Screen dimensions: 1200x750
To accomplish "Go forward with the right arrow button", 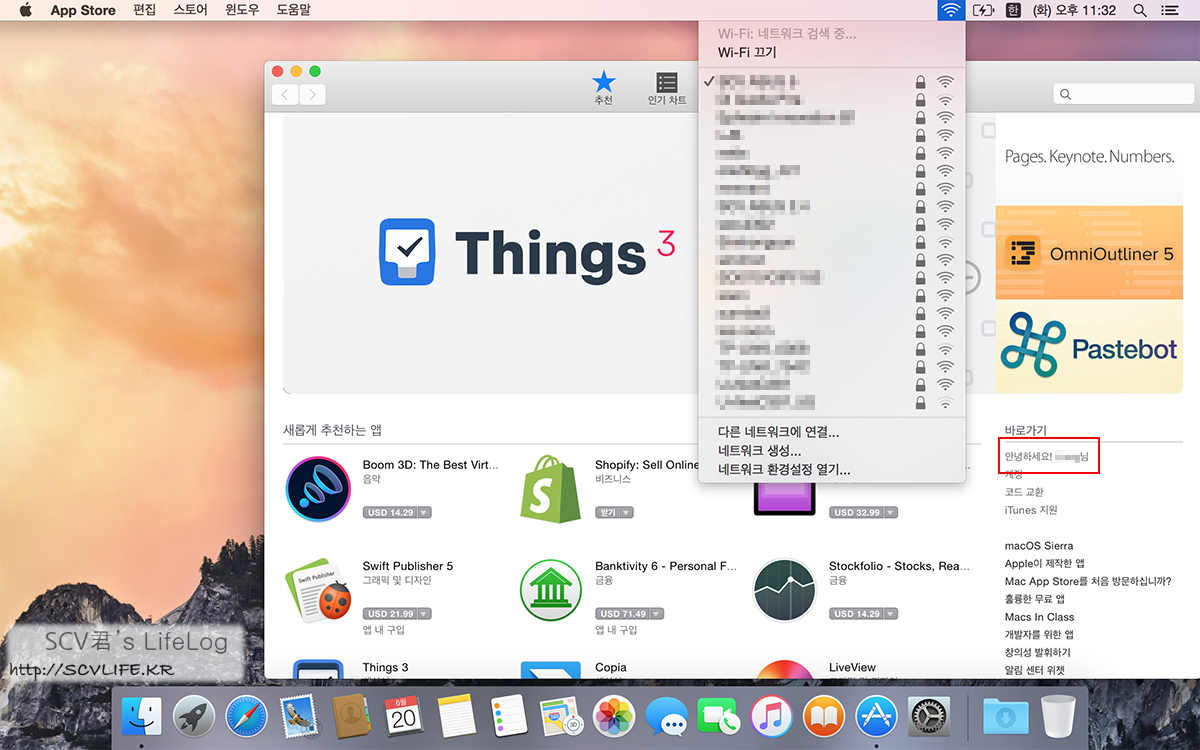I will pos(312,94).
